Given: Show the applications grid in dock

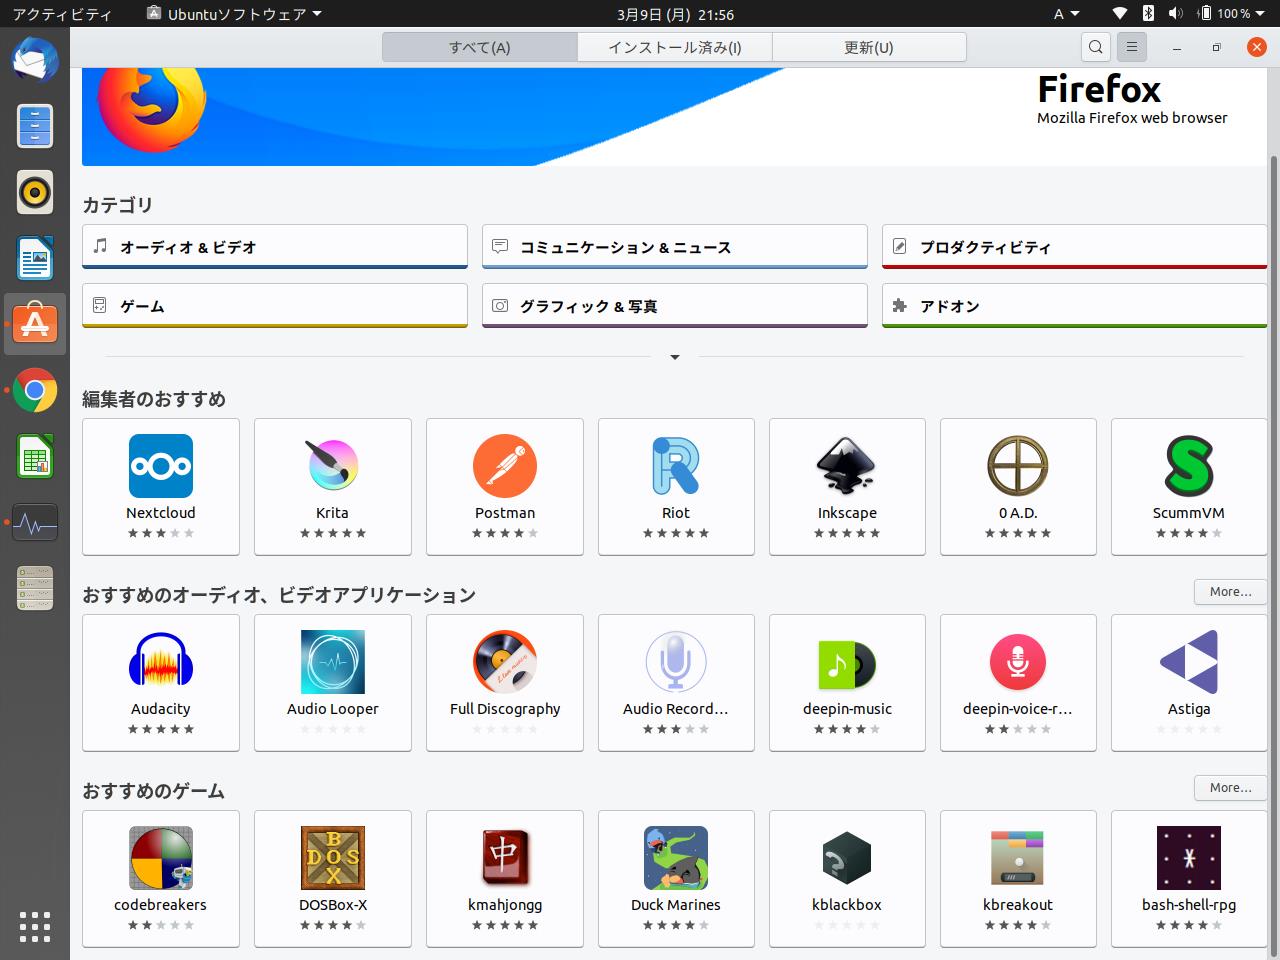Looking at the screenshot, I should point(35,926).
